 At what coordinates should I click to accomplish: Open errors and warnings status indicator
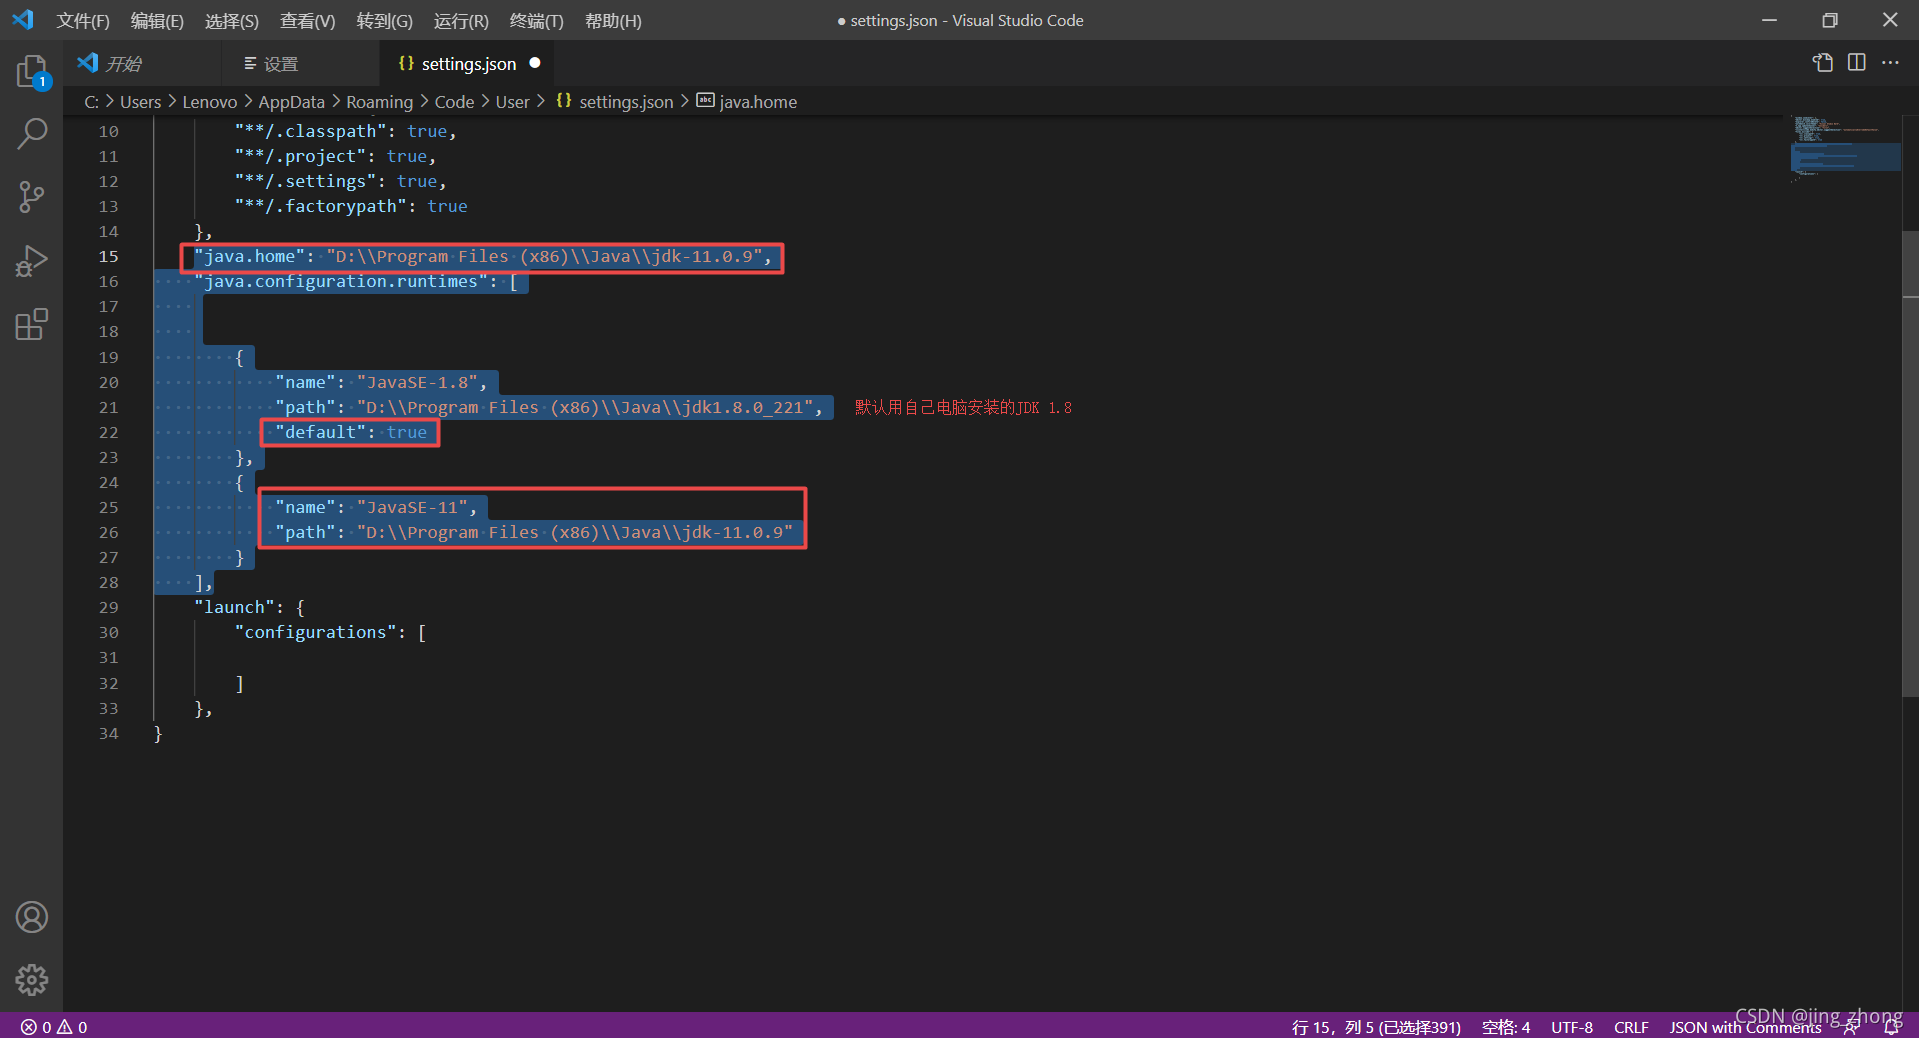pos(54,1027)
